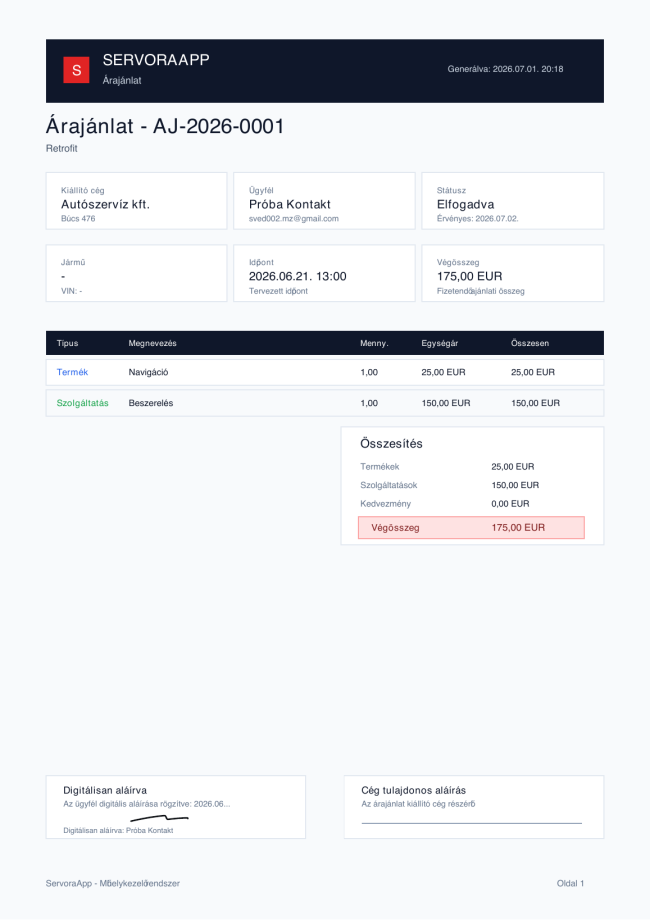The height and width of the screenshot is (920, 650).
Task: Click the company owner signature line
Action: point(472,823)
